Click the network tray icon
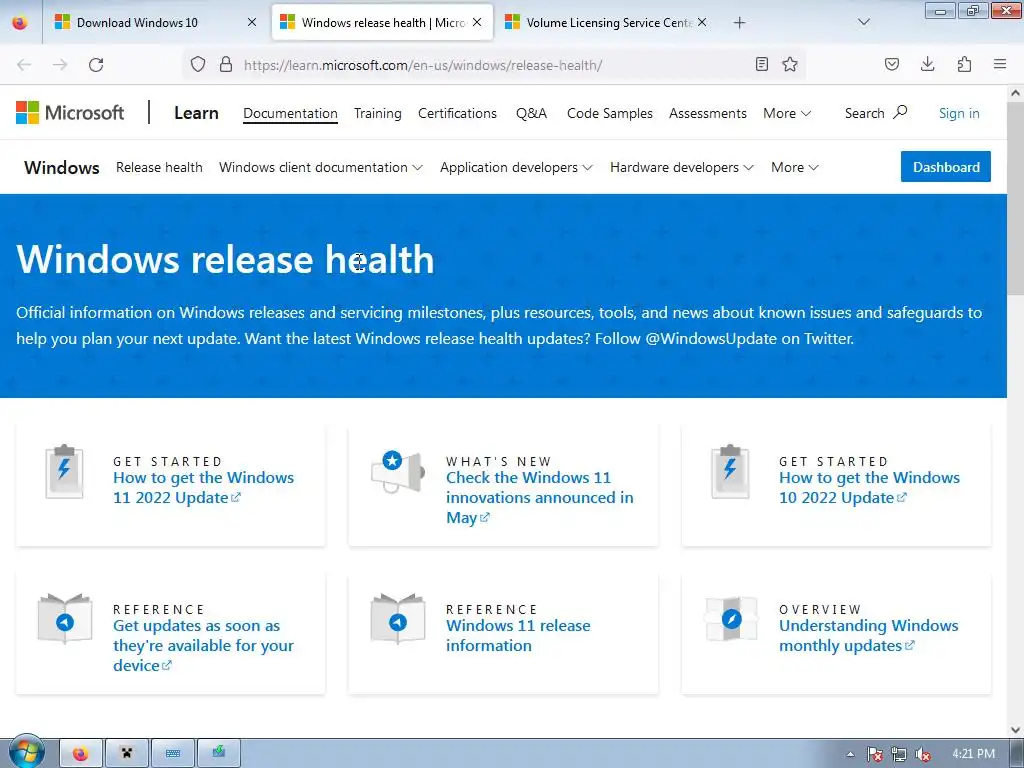 899,754
